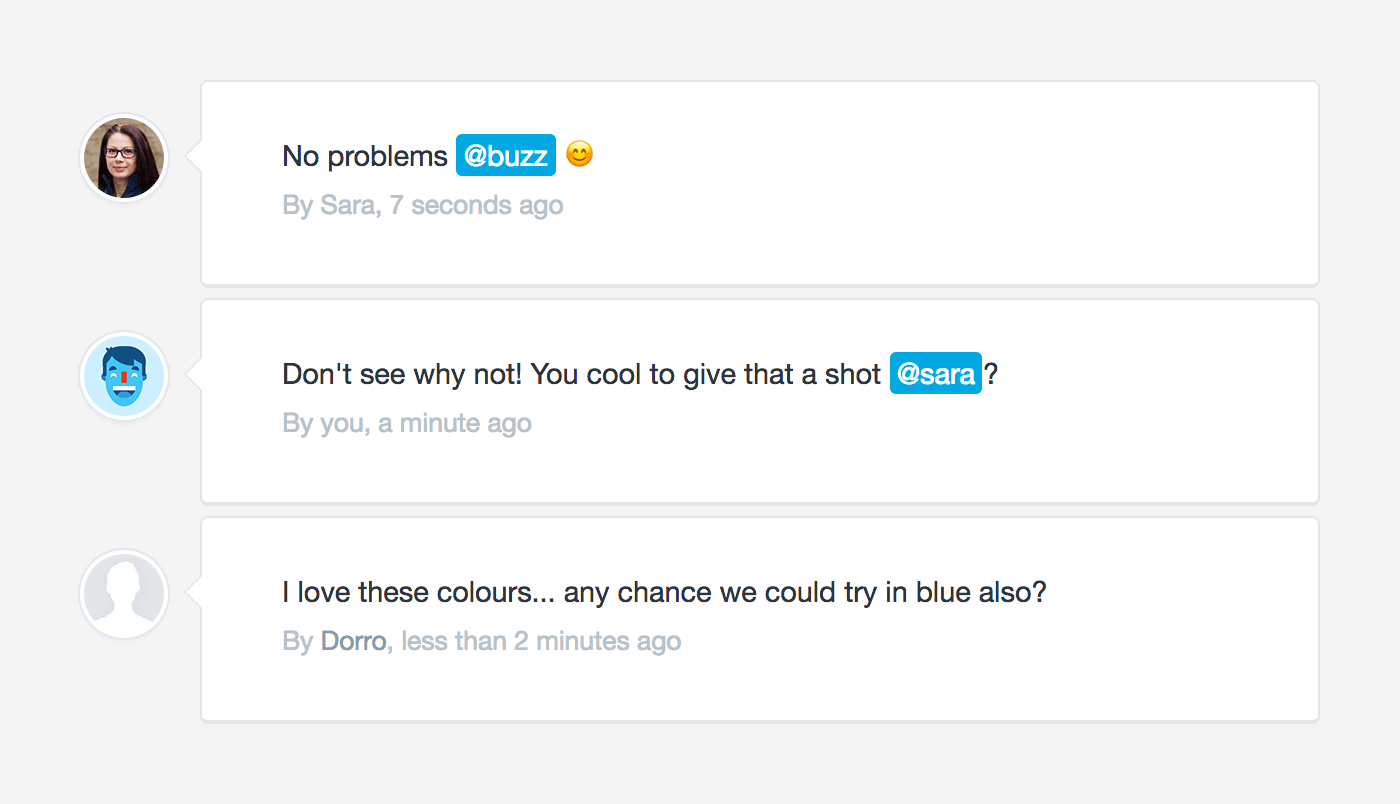This screenshot has width=1400, height=804.
Task: Click the bubble pointer notch on Dorro's comment
Action: 194,594
